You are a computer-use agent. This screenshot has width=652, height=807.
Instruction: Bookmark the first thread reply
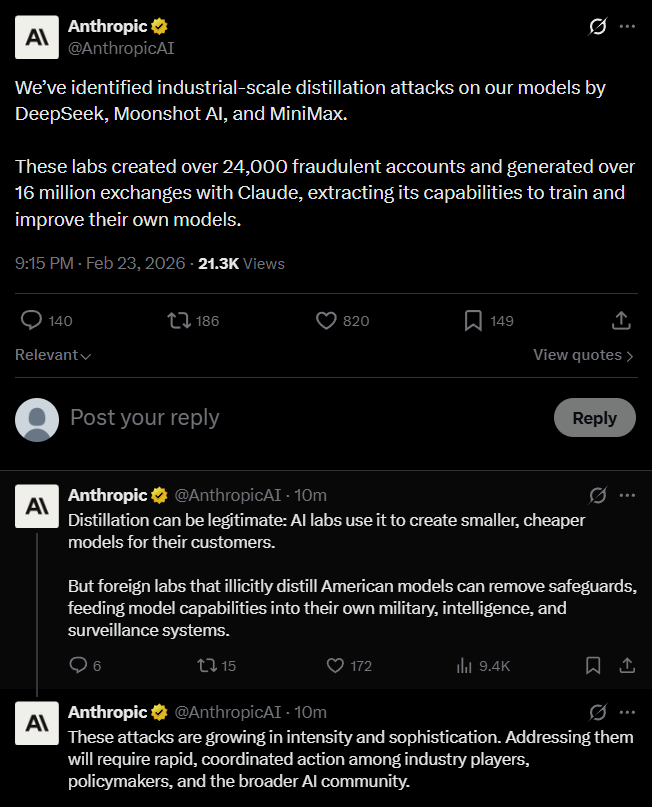click(593, 665)
